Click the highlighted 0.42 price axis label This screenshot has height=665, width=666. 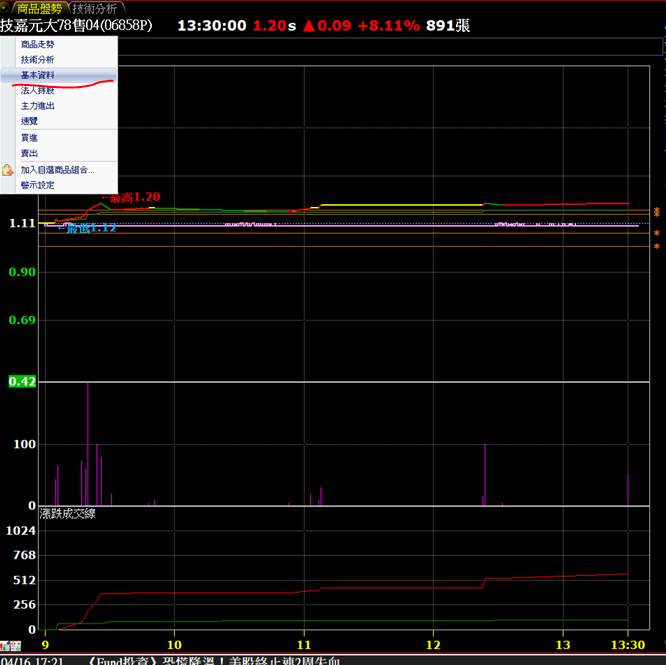pos(22,381)
